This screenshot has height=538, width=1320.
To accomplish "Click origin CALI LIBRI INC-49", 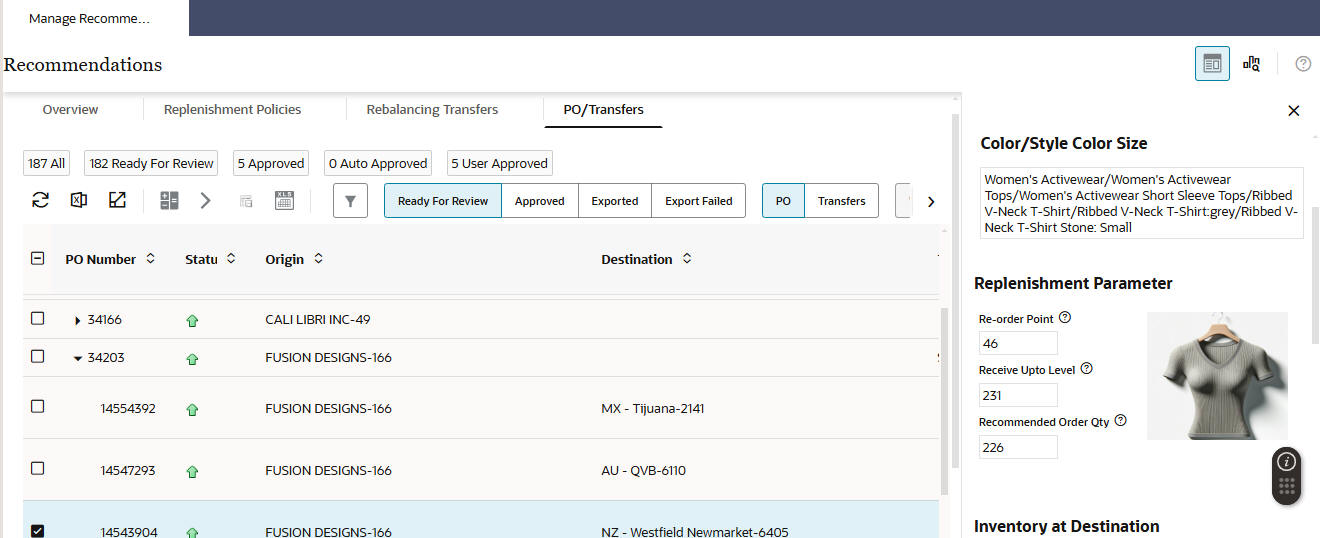I will tap(317, 320).
